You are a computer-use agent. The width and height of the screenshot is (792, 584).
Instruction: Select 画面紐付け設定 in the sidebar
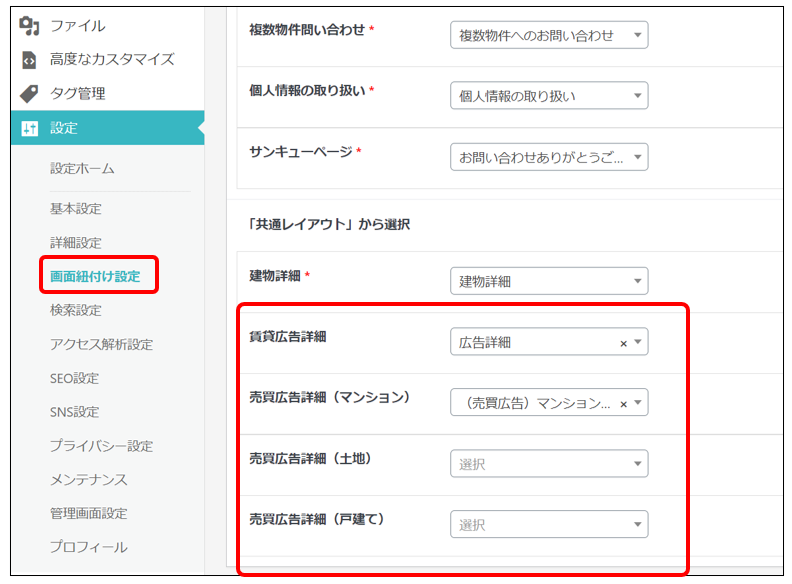point(96,276)
